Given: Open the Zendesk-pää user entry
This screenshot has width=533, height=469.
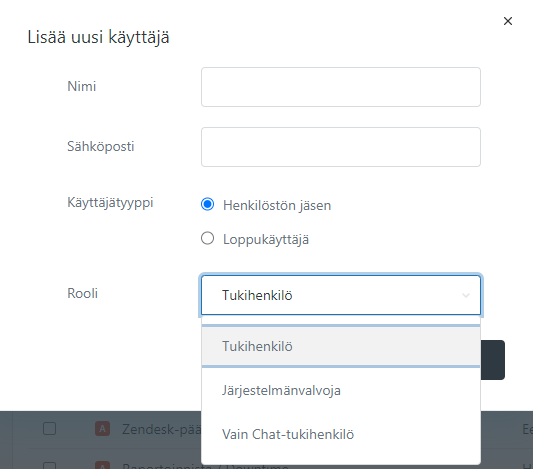Looking at the screenshot, I should click(x=161, y=429).
